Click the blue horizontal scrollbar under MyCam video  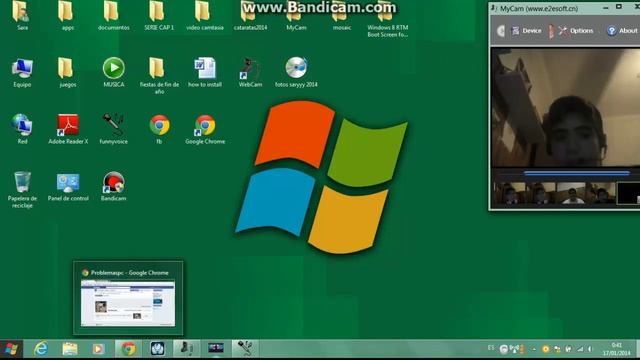(577, 173)
